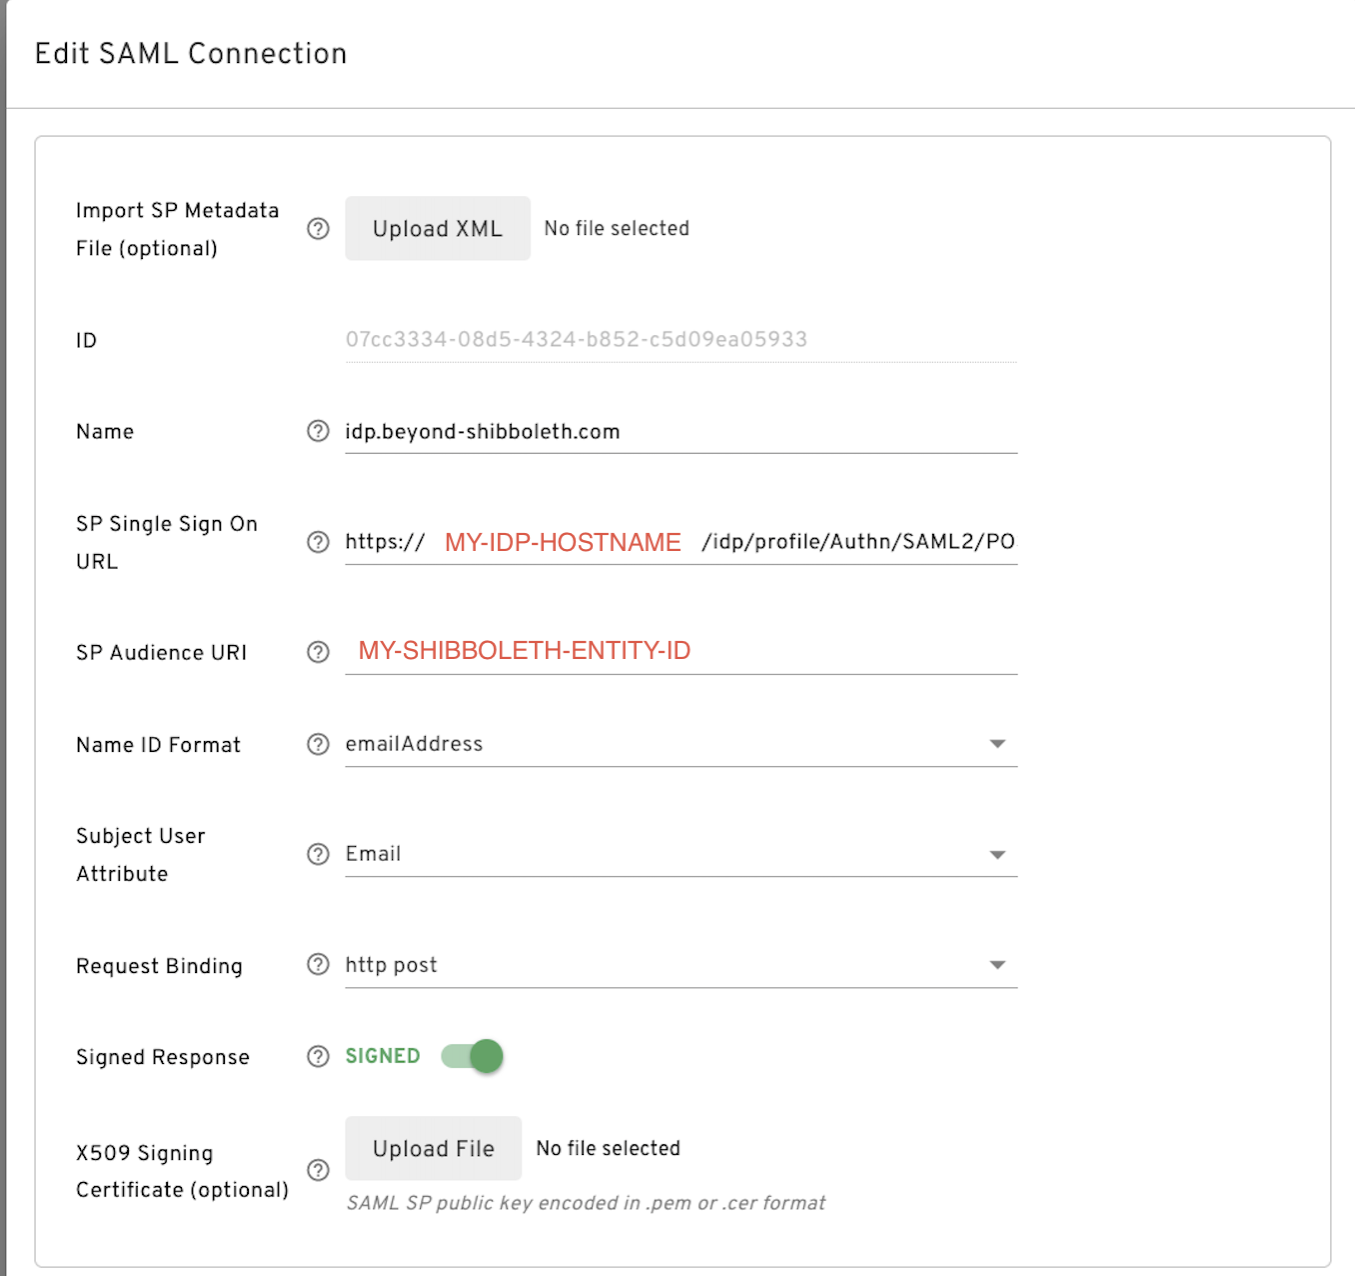Click help icon next to Import SP Metadata
This screenshot has width=1355, height=1276.
pyautogui.click(x=318, y=229)
